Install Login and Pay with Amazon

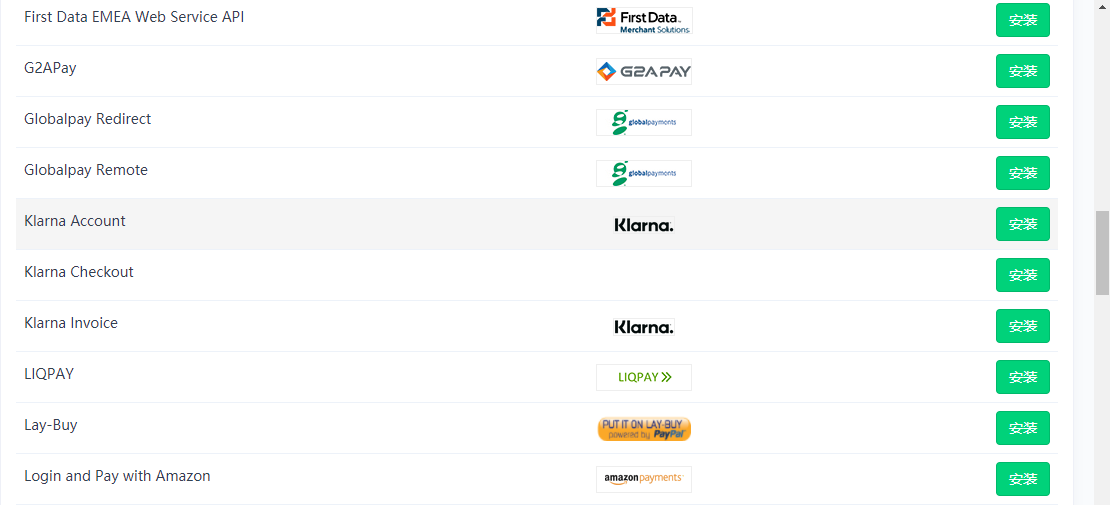(1022, 479)
